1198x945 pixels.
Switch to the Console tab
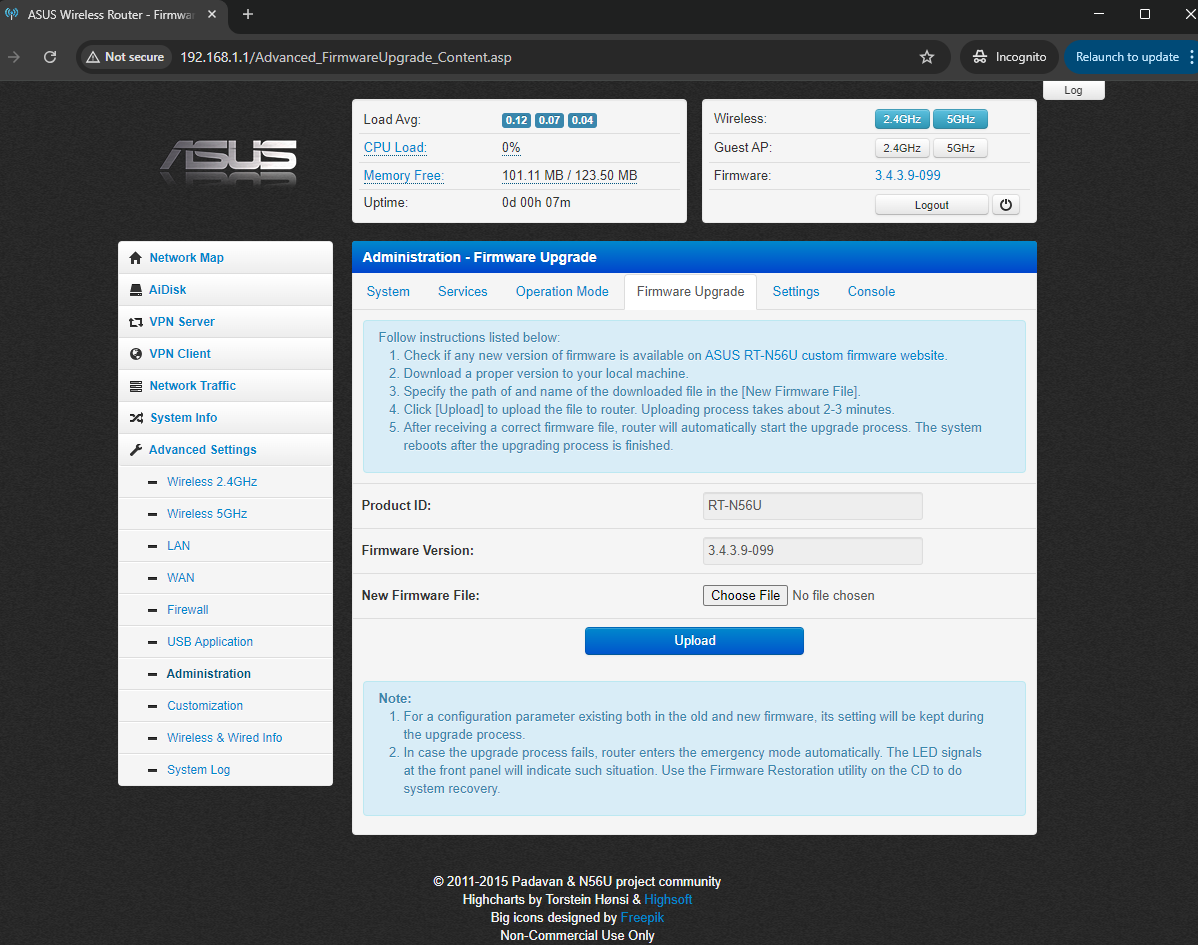coord(870,291)
